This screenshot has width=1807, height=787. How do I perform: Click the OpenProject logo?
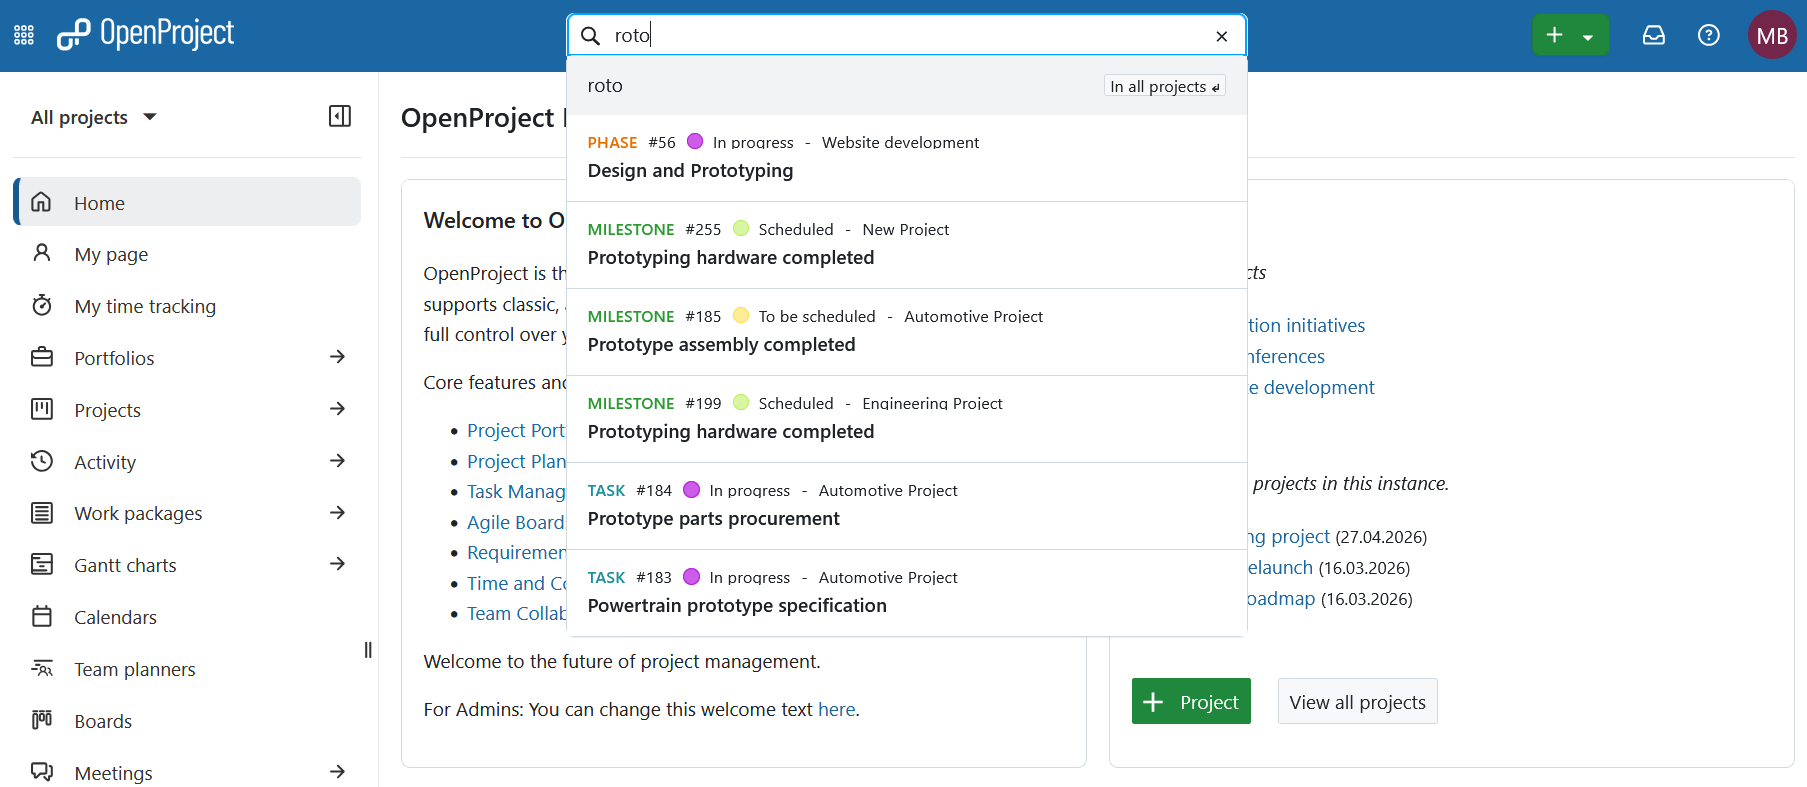pyautogui.click(x=146, y=34)
